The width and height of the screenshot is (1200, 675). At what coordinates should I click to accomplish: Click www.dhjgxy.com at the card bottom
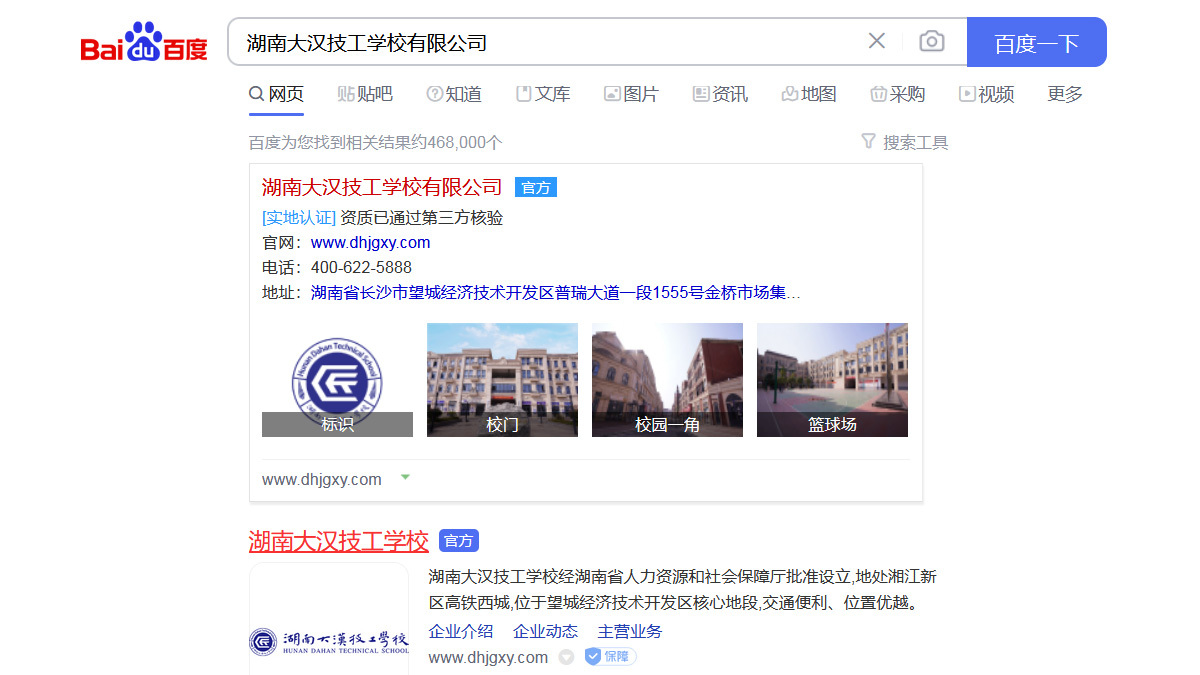pyautogui.click(x=322, y=479)
